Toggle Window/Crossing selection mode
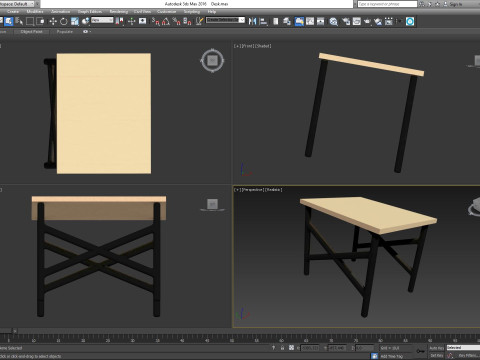The image size is (480, 360). pyautogui.click(x=40, y=21)
